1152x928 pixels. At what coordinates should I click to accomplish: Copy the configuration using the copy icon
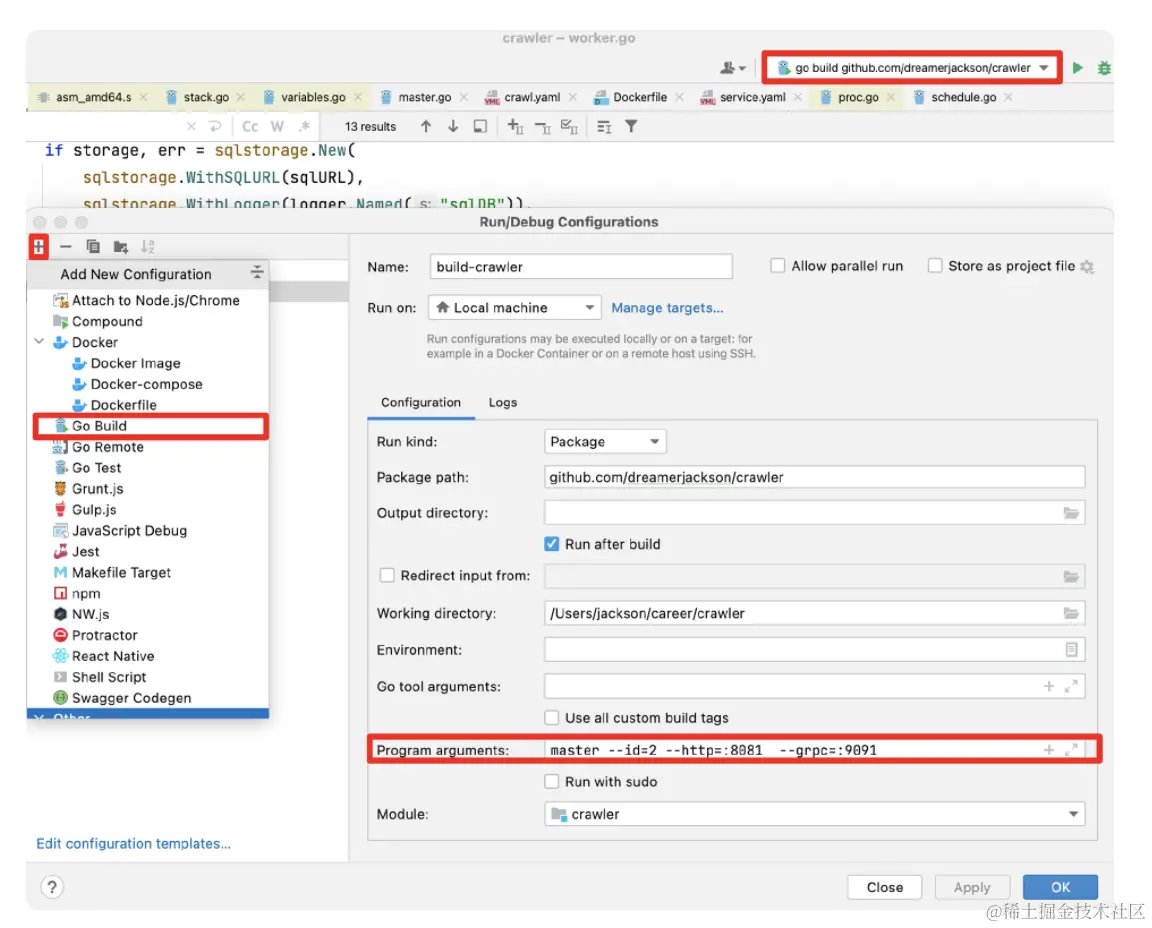tap(93, 247)
